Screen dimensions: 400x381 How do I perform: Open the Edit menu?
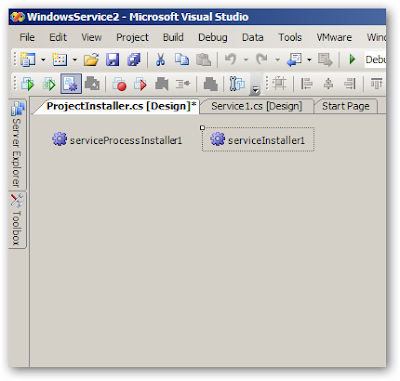58,37
